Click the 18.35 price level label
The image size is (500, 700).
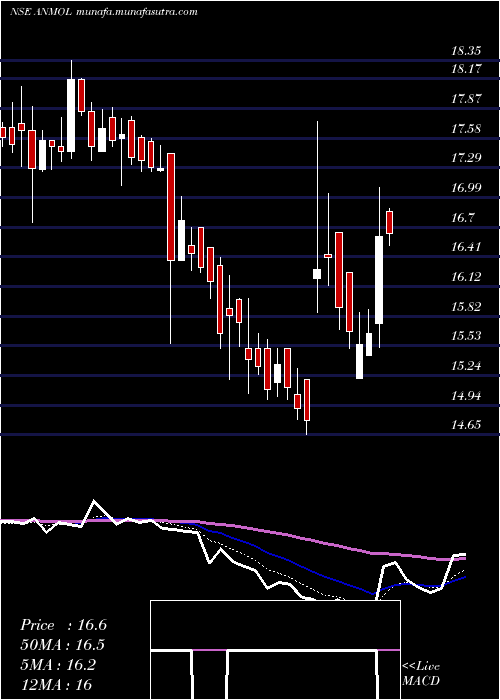tap(466, 51)
